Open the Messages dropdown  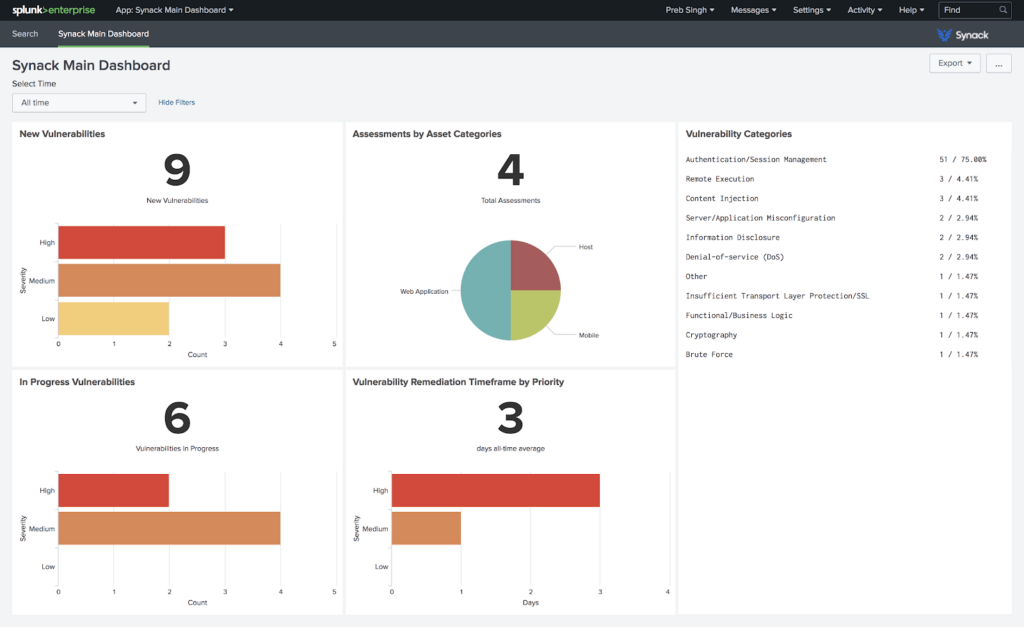pos(753,10)
